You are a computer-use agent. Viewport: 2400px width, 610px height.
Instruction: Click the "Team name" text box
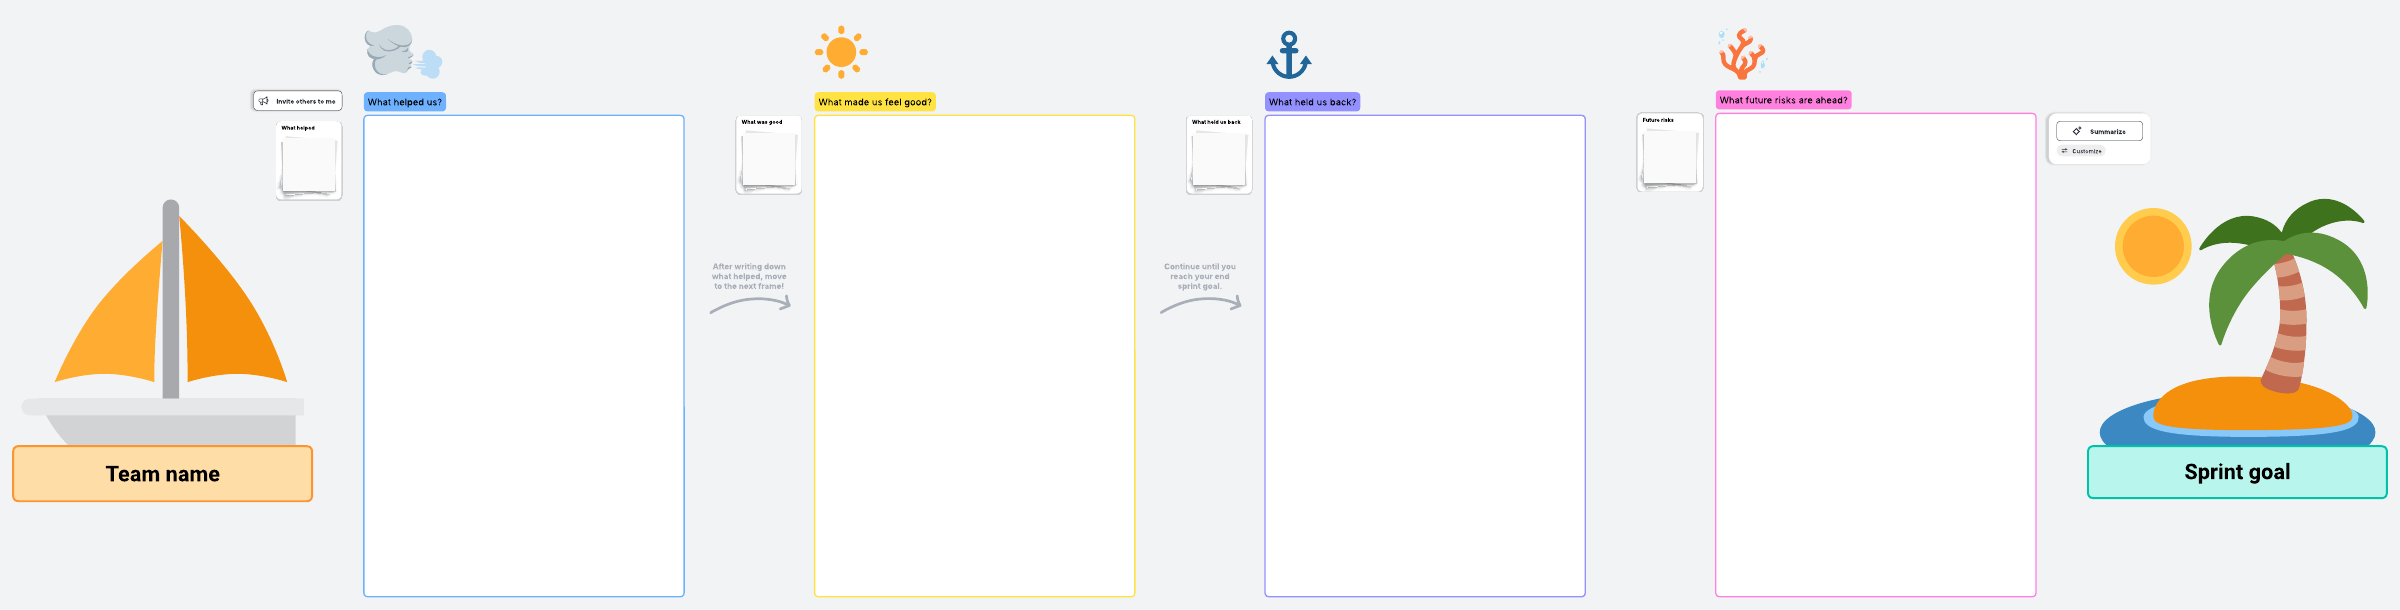click(163, 474)
